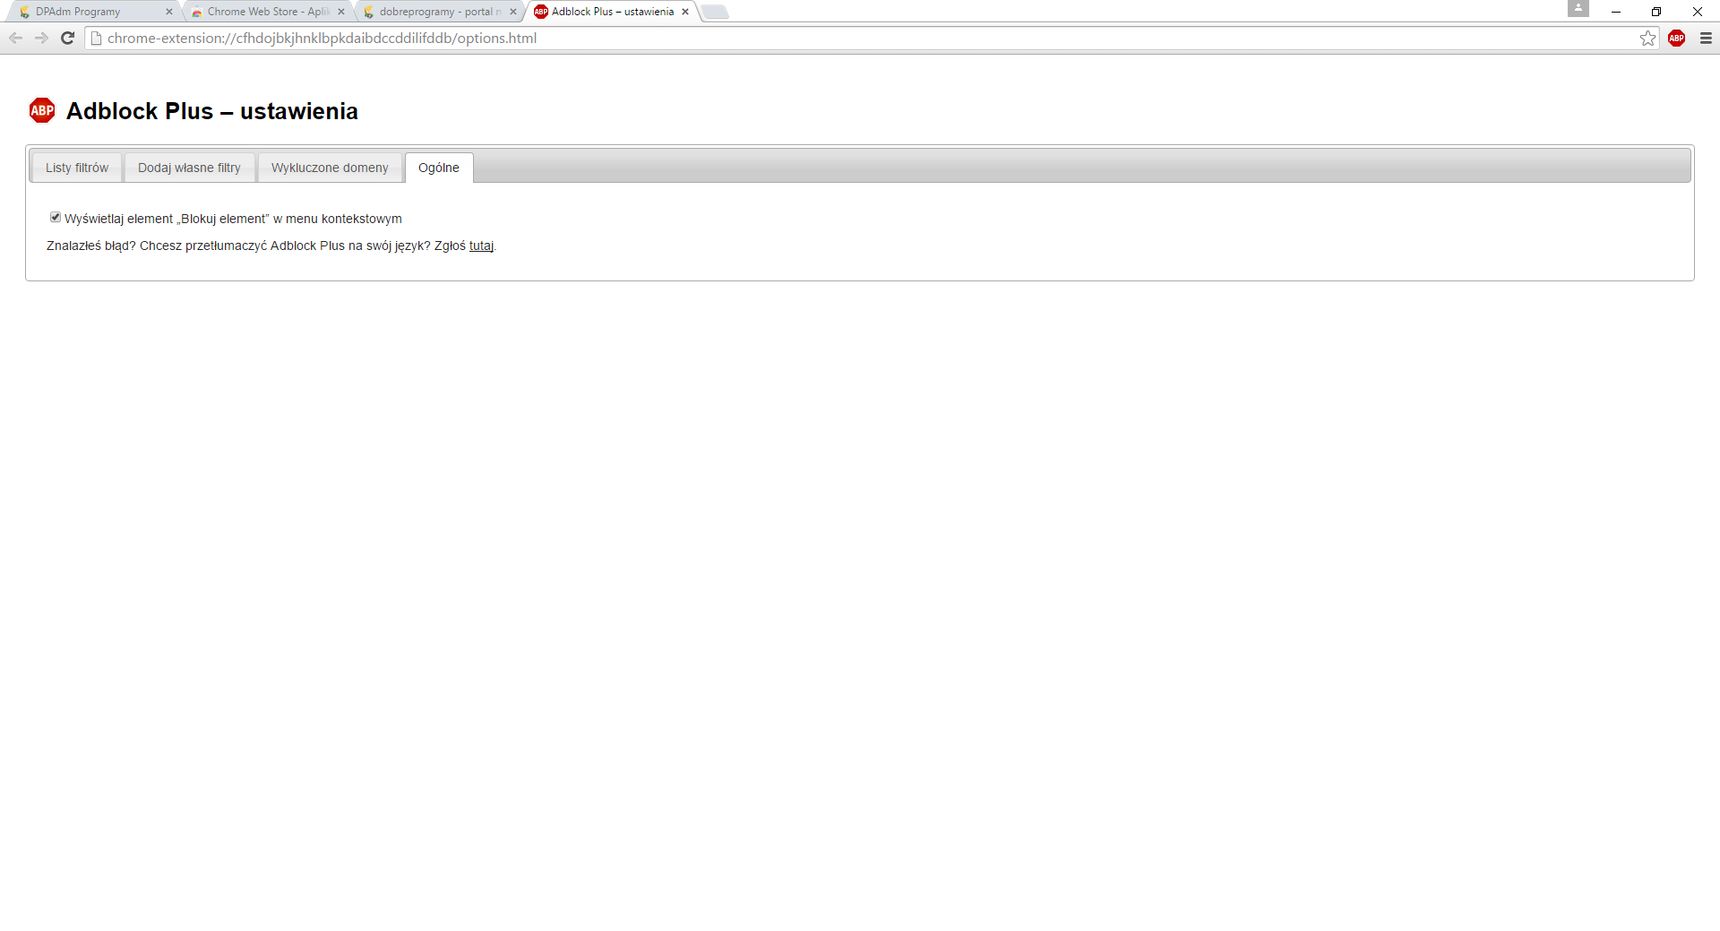Open the Adblock Plus toolbar extension icon
This screenshot has width=1720, height=931.
pyautogui.click(x=1677, y=38)
